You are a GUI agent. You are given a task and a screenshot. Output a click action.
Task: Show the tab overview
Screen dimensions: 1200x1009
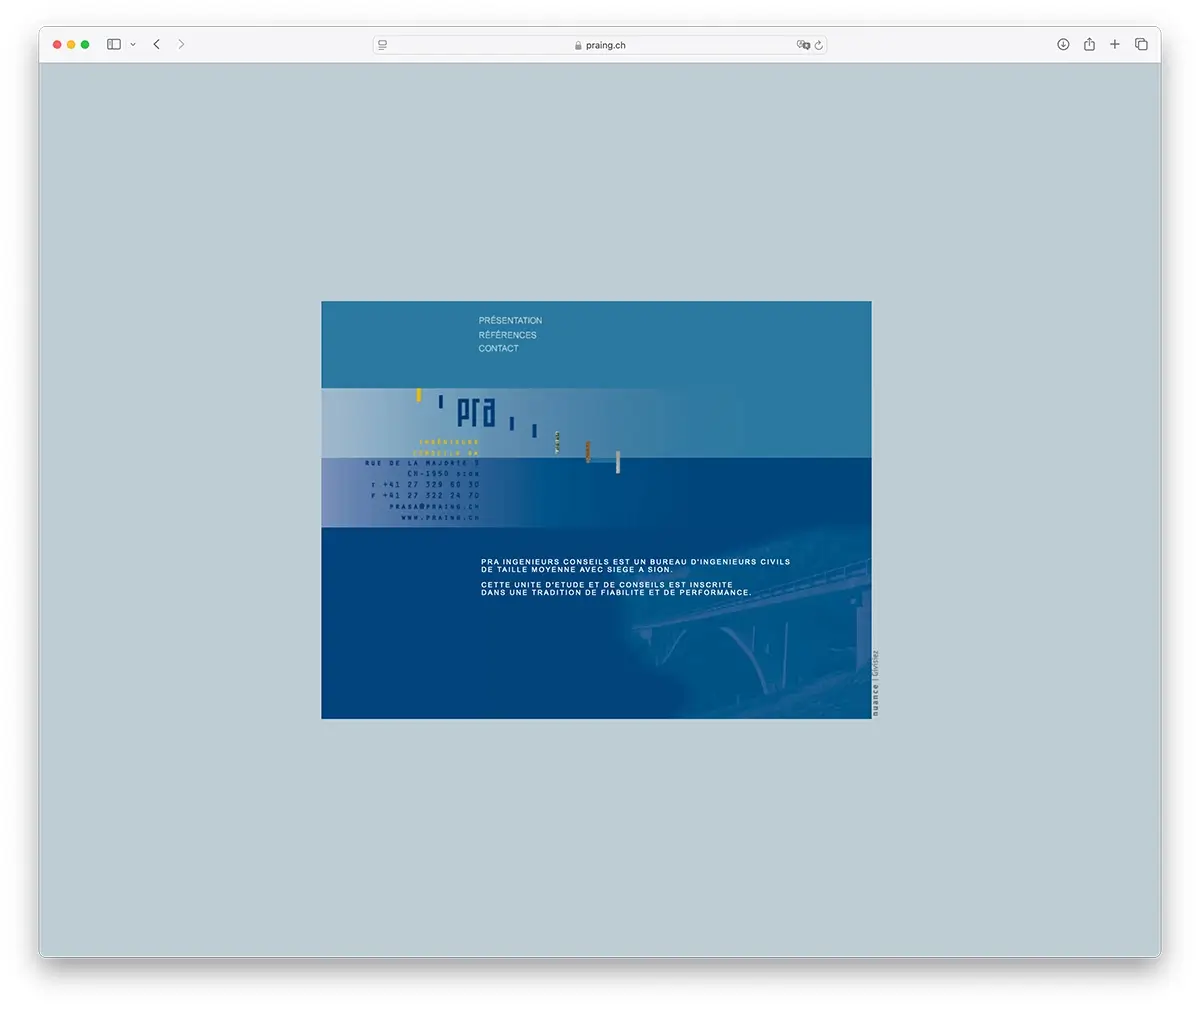point(1141,44)
